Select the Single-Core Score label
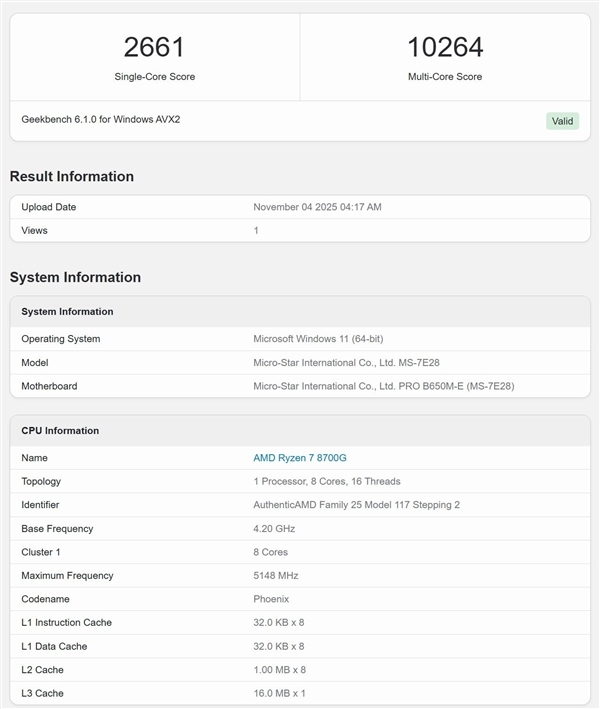This screenshot has width=600, height=709. tap(154, 77)
